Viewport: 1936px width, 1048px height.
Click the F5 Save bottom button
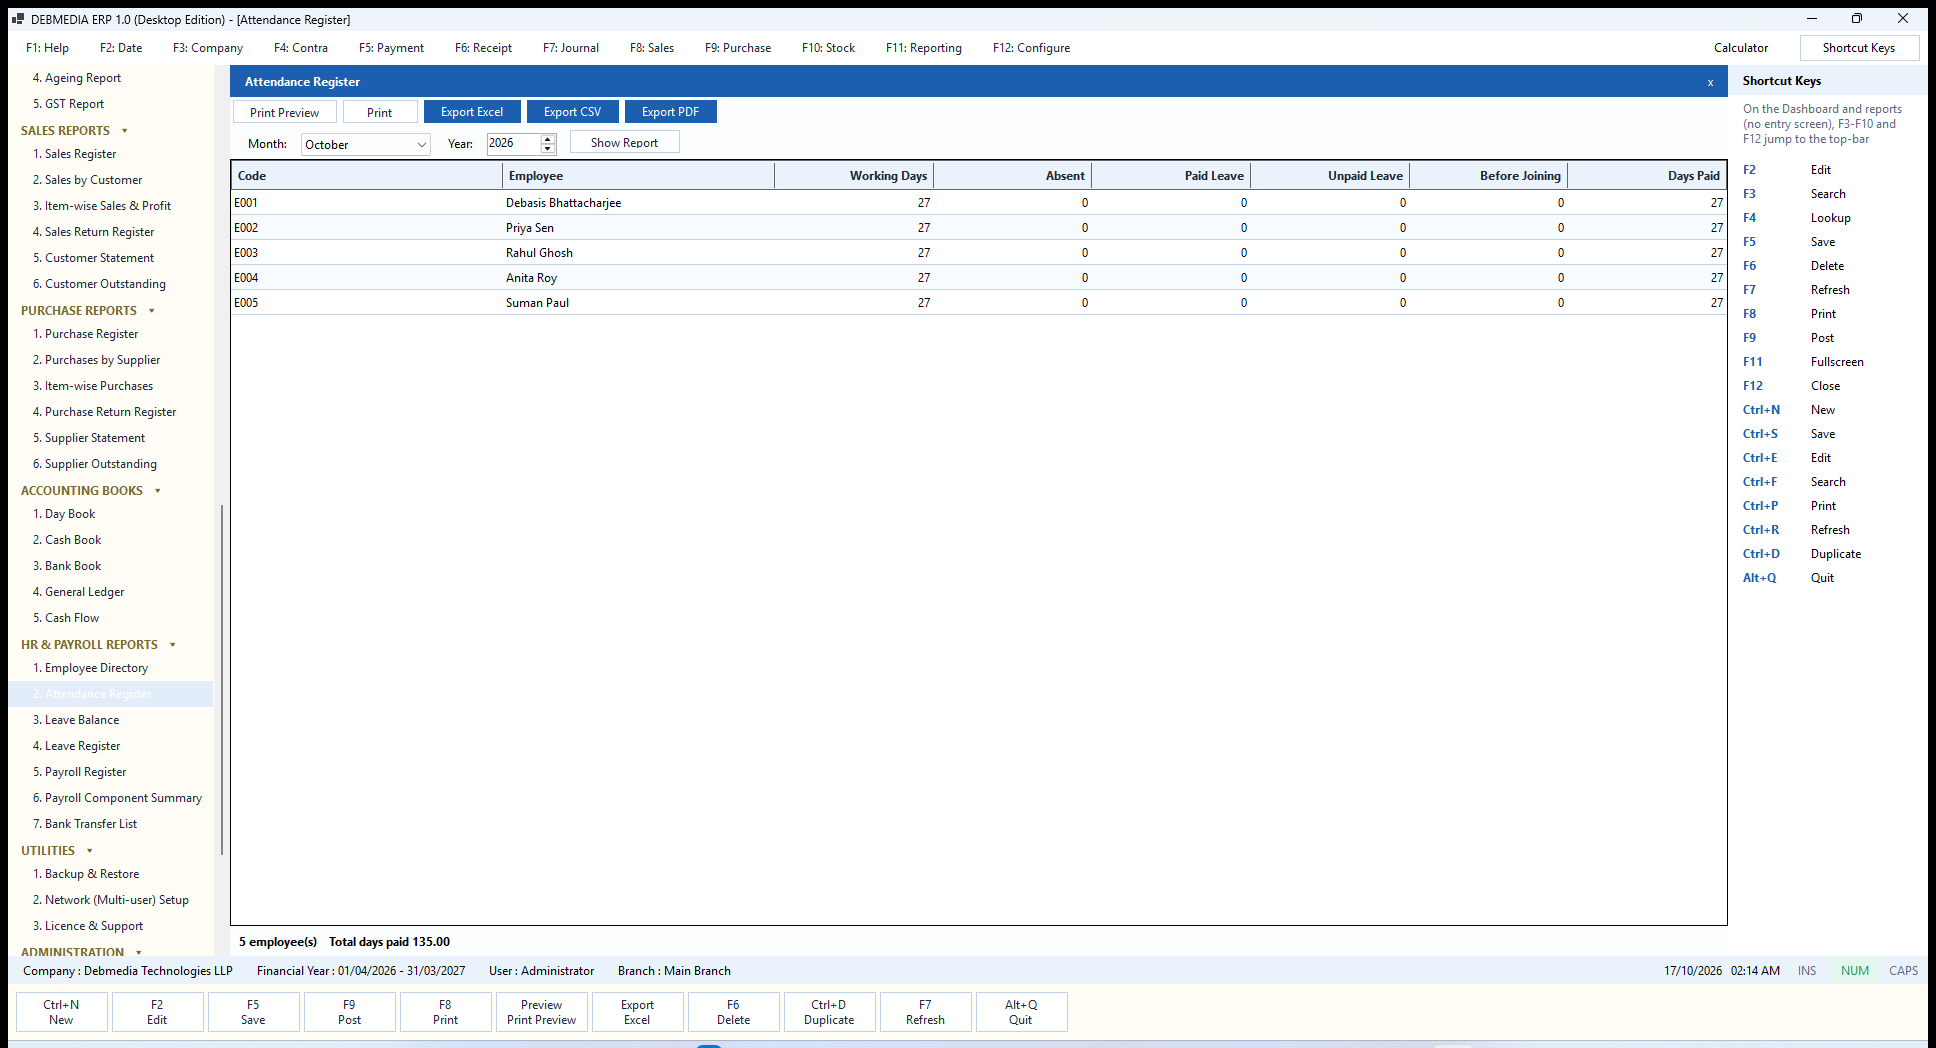pos(253,1012)
